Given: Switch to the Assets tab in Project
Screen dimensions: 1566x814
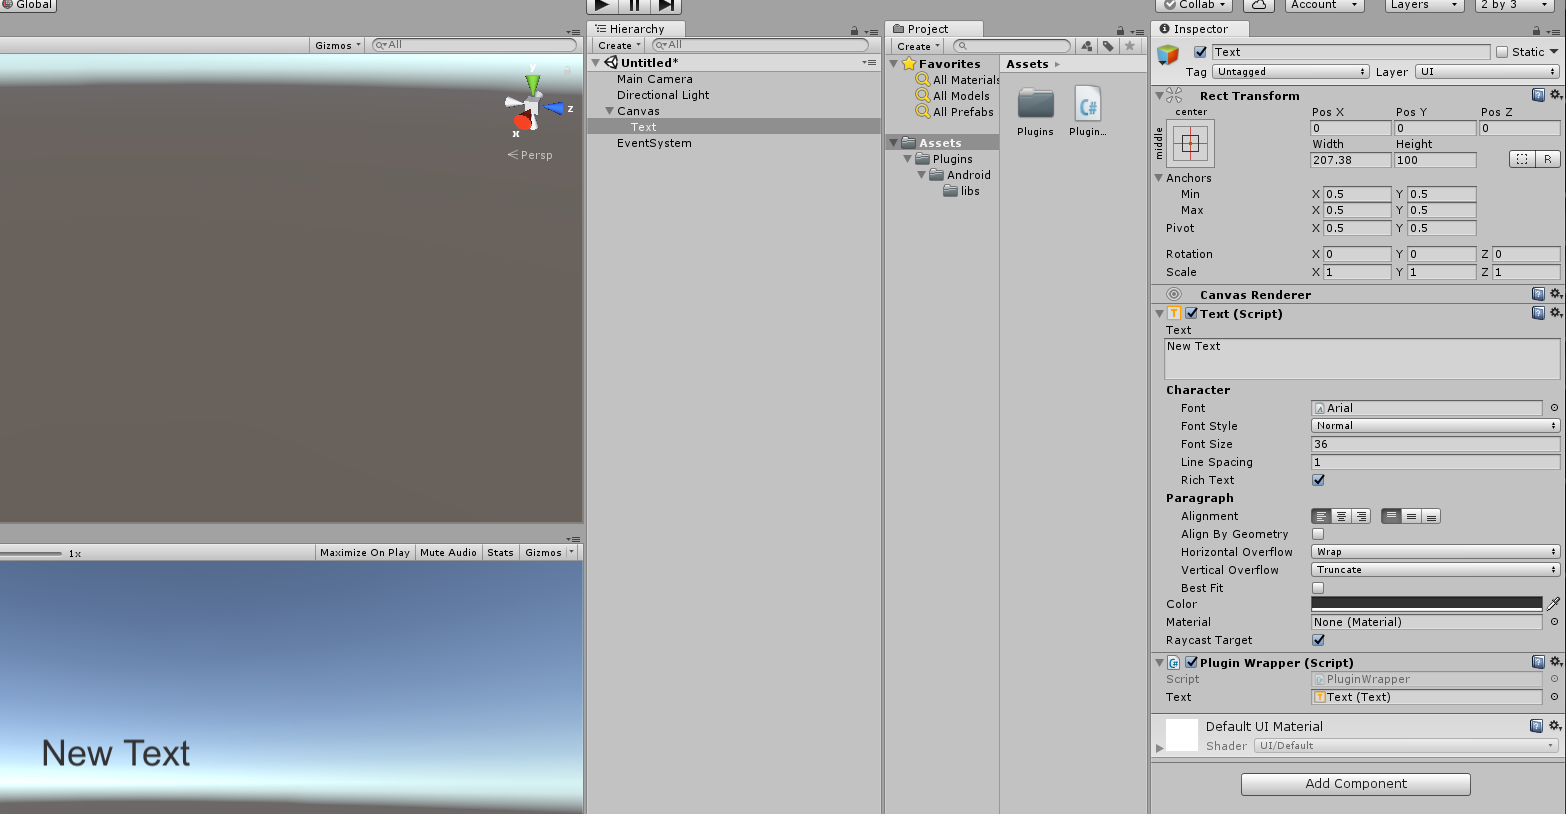Looking at the screenshot, I should [1027, 63].
